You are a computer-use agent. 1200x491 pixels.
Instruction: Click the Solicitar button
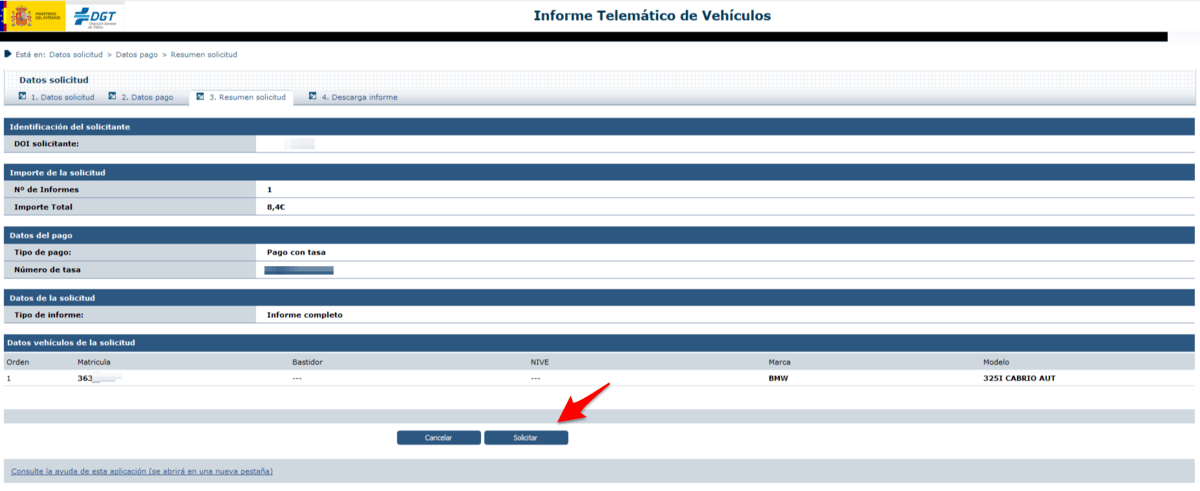point(526,438)
